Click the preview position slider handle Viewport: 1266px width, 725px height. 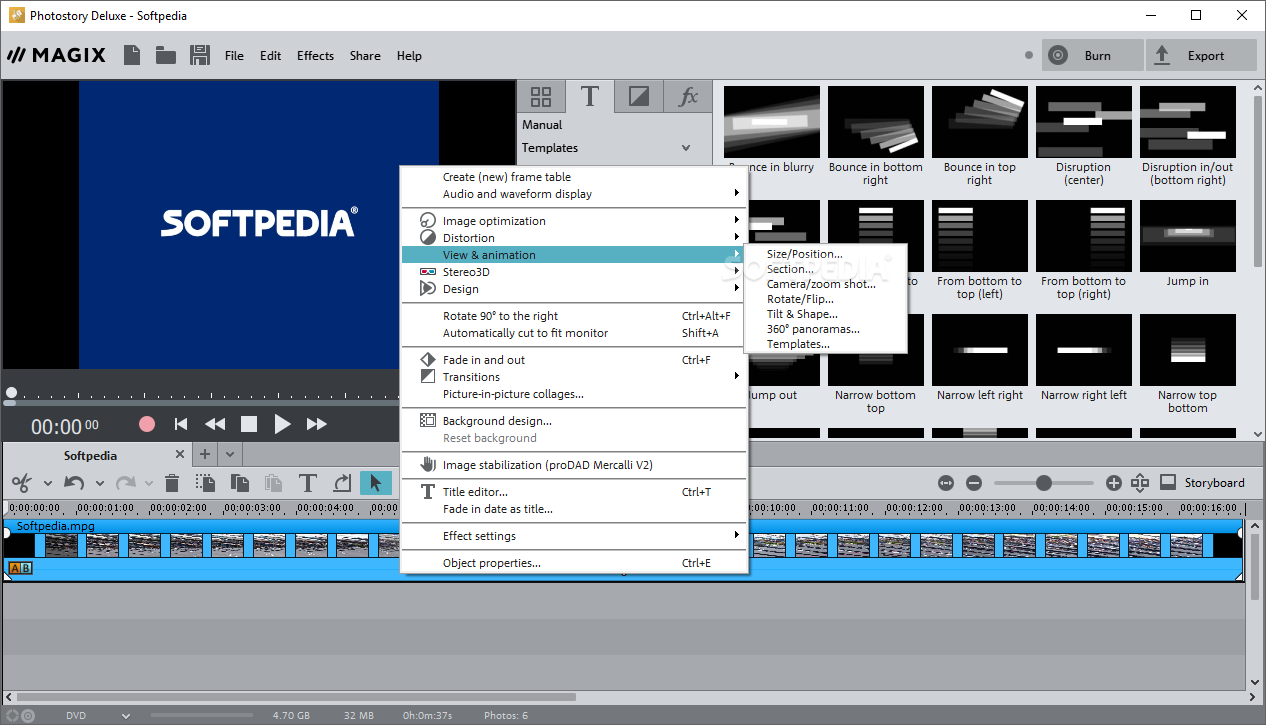pos(11,394)
